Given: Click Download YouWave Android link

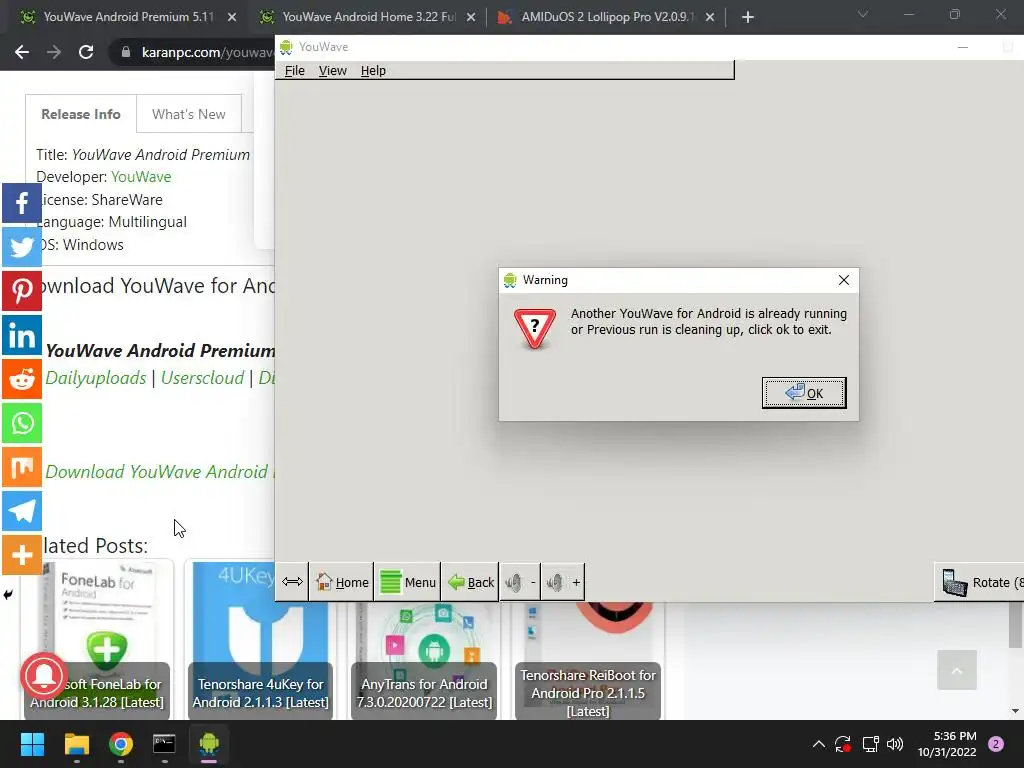Looking at the screenshot, I should [x=159, y=472].
